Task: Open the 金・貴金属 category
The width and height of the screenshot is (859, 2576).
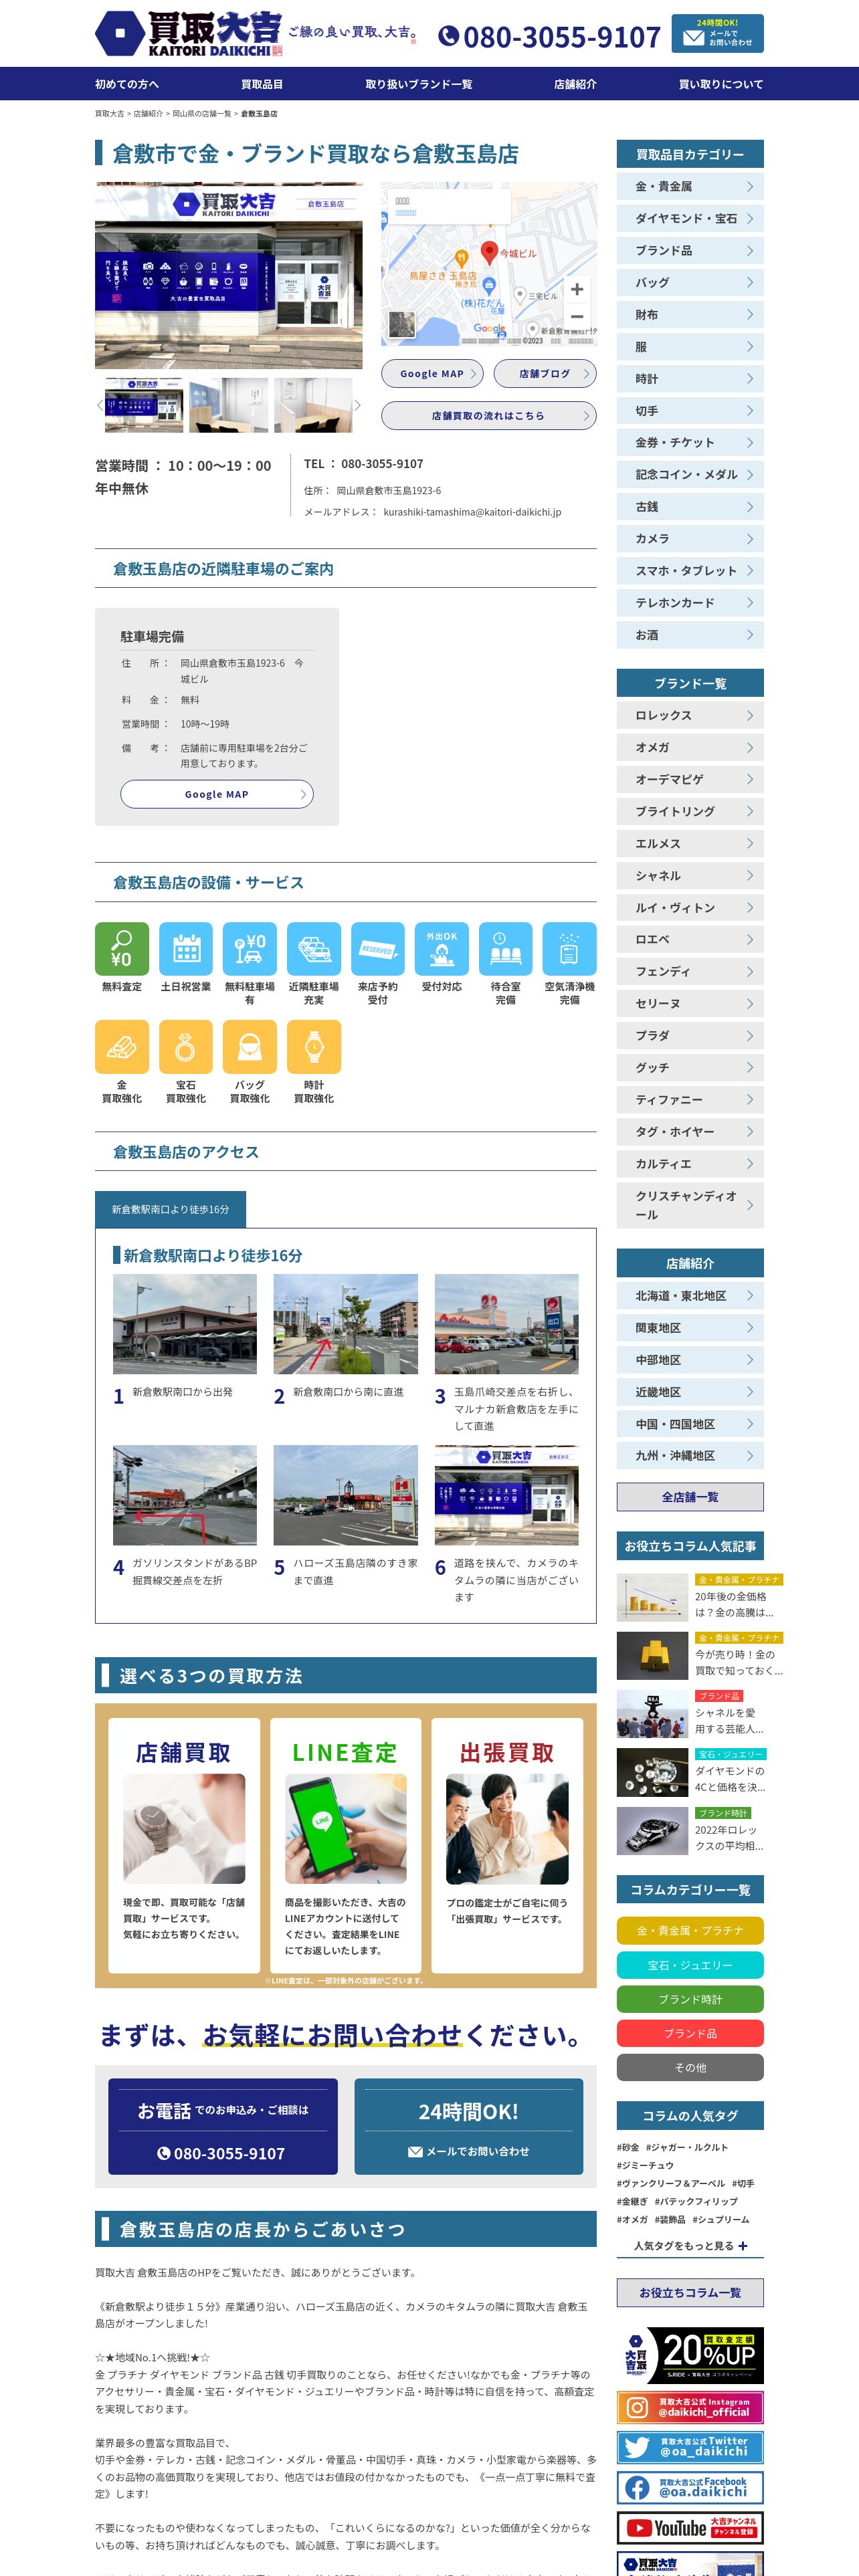Action: coord(690,186)
